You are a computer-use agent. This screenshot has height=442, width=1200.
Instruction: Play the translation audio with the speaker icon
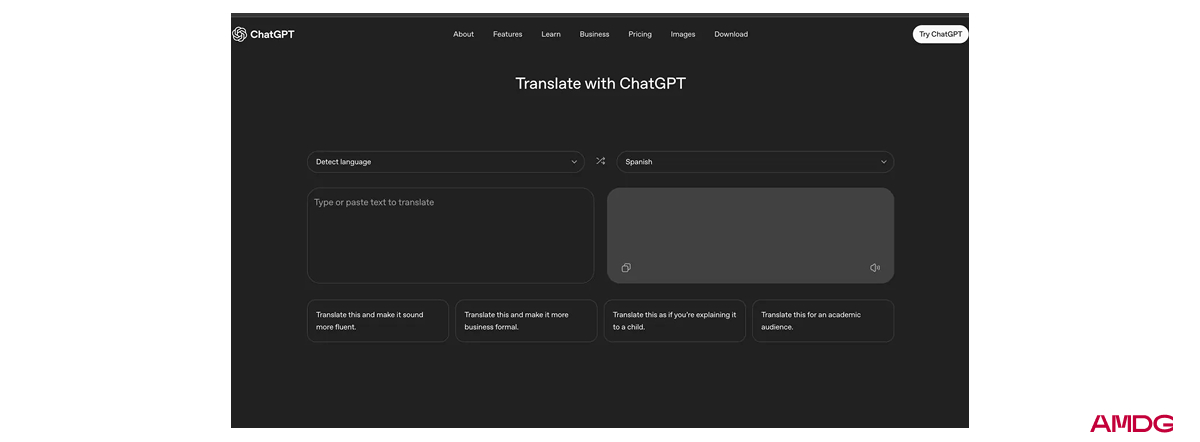click(875, 268)
